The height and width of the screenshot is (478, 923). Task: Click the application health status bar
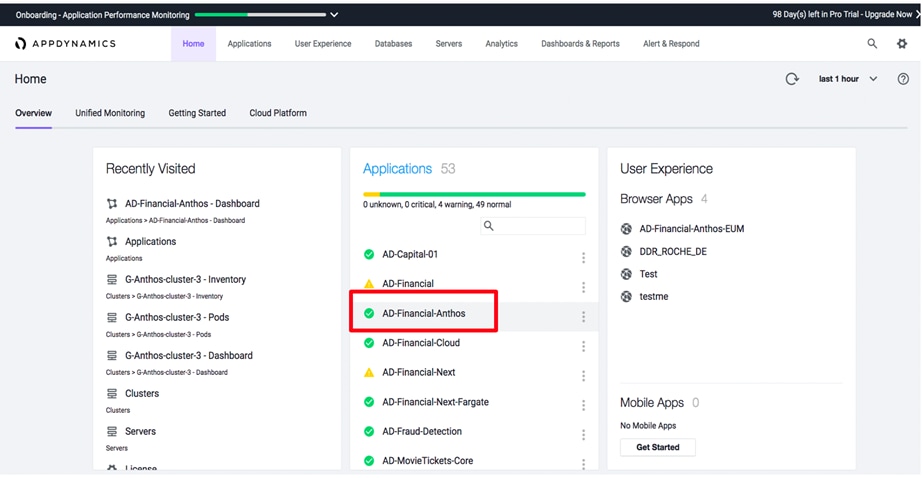[474, 194]
